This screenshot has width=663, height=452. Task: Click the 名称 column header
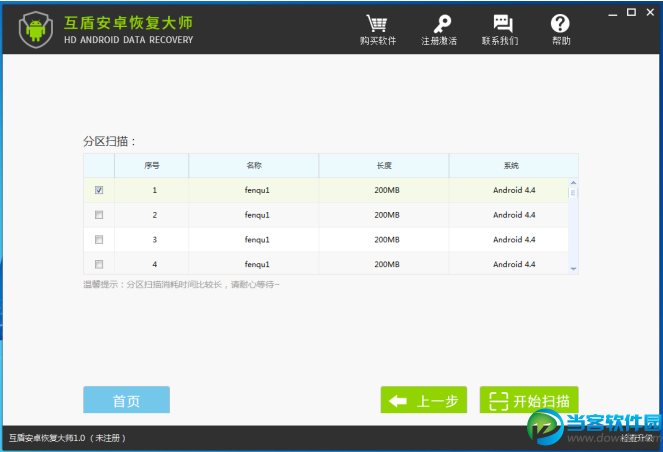point(254,165)
